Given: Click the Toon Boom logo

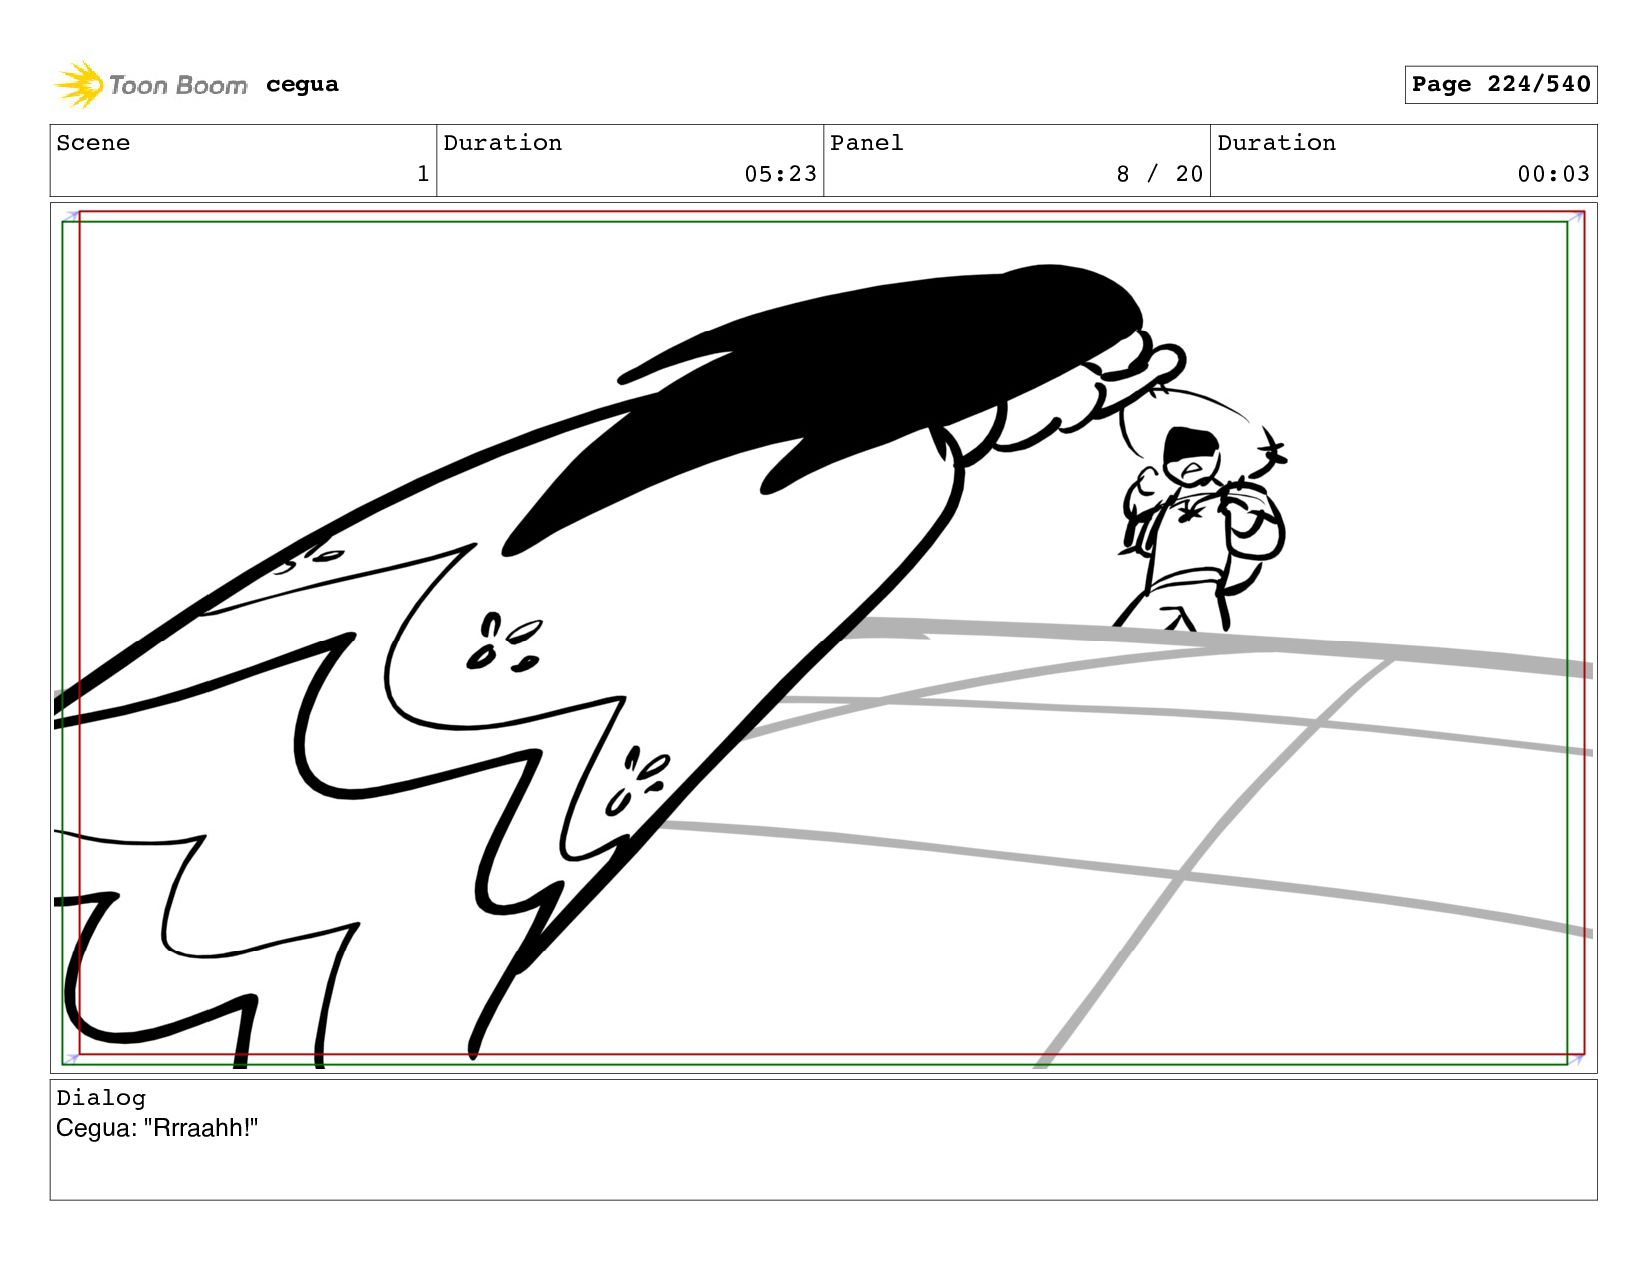Looking at the screenshot, I should pyautogui.click(x=150, y=85).
